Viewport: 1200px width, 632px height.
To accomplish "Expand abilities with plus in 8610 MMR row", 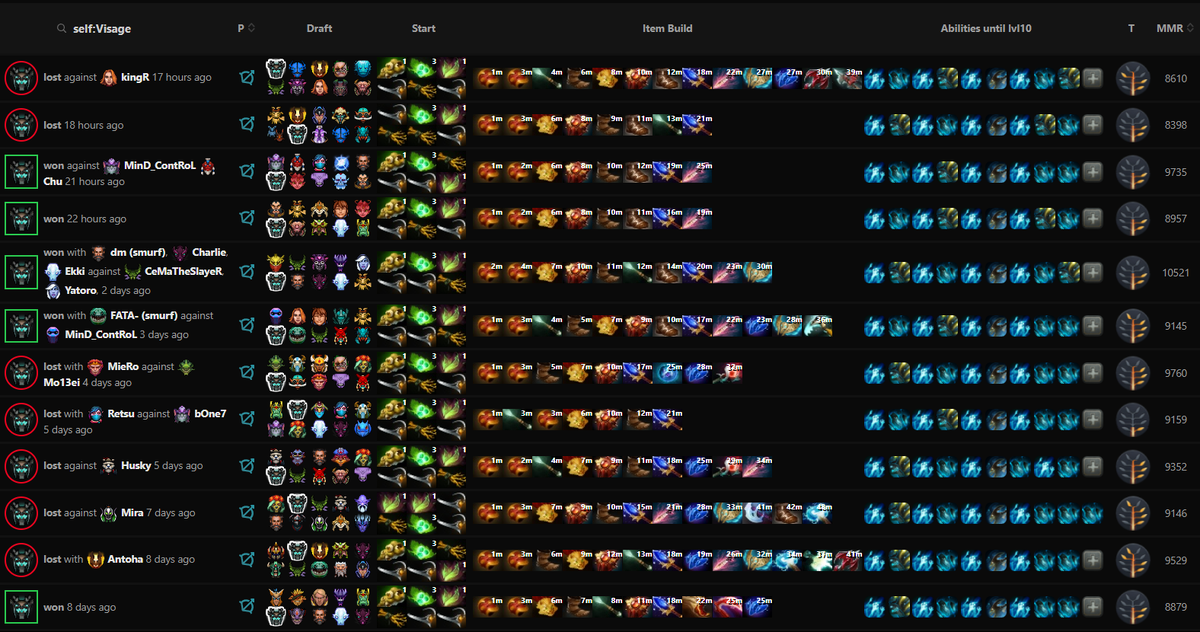I will [1092, 78].
